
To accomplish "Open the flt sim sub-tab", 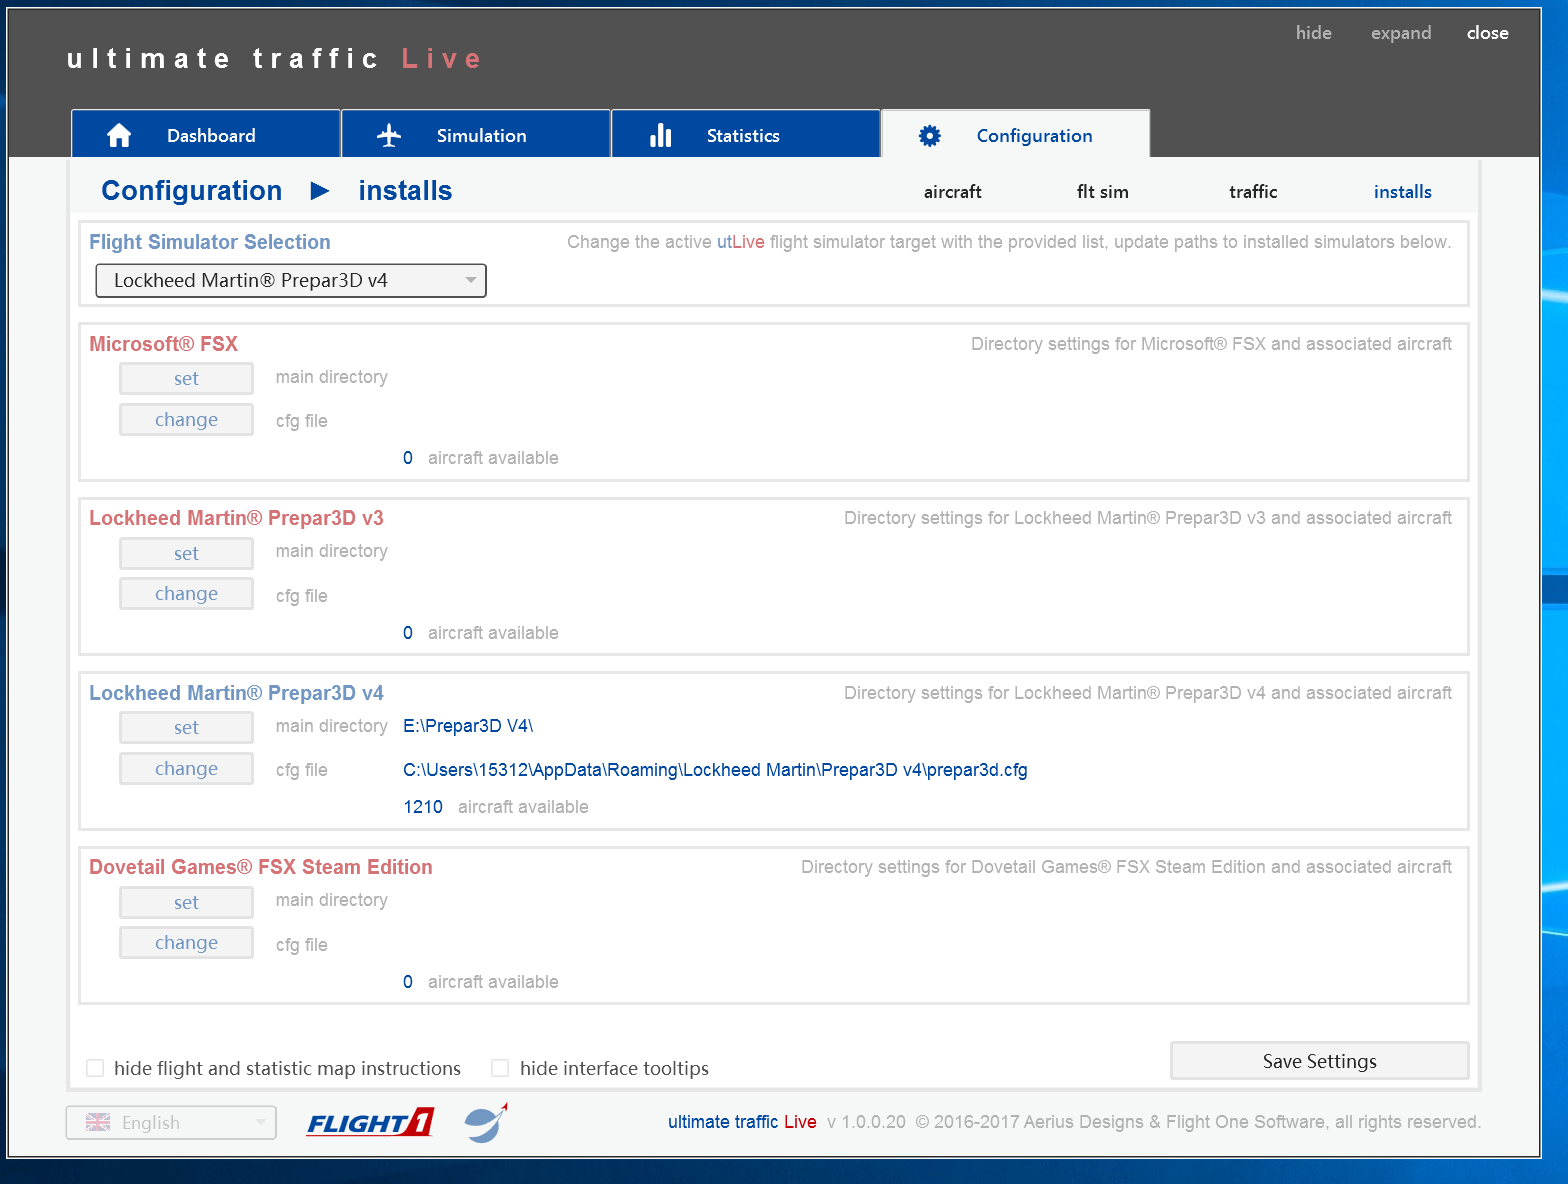I will click(1102, 192).
